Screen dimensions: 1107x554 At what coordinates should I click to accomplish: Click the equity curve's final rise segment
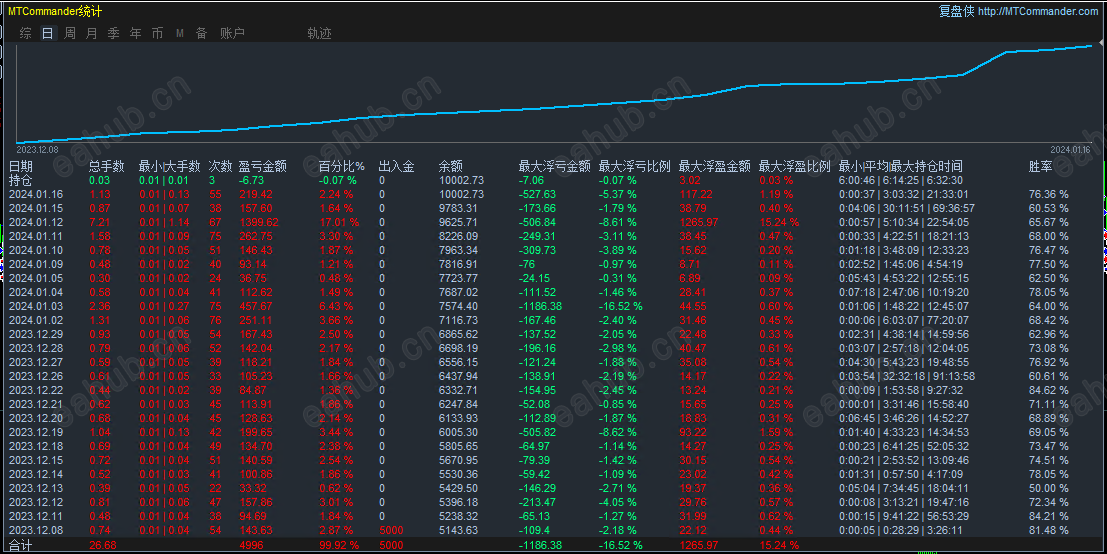[984, 63]
